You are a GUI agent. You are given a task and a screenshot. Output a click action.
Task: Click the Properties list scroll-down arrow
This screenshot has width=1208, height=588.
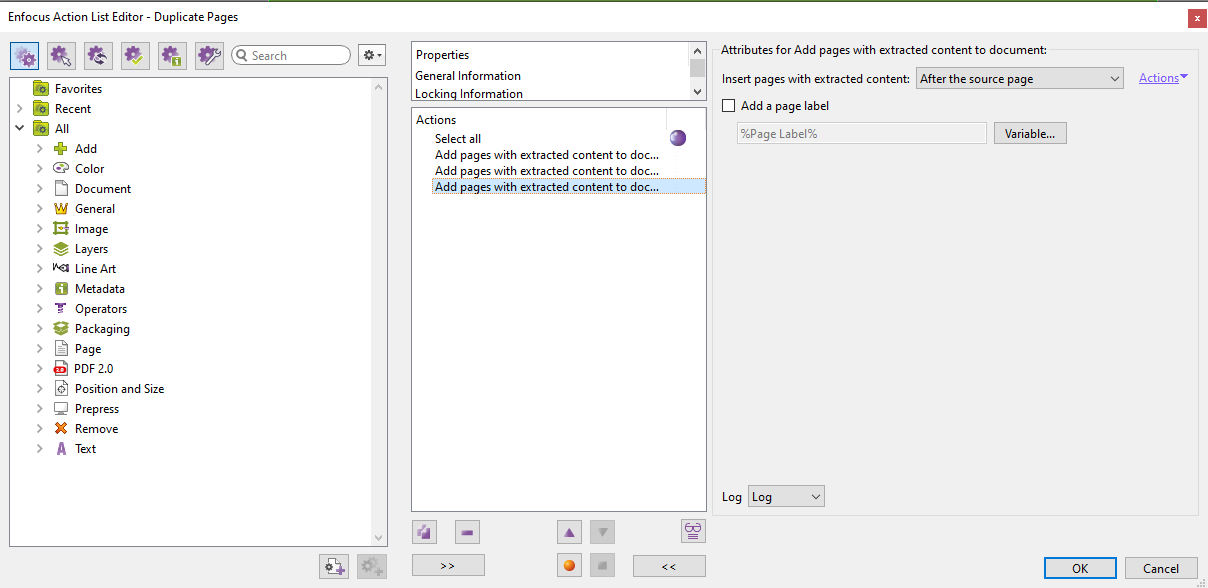(698, 91)
